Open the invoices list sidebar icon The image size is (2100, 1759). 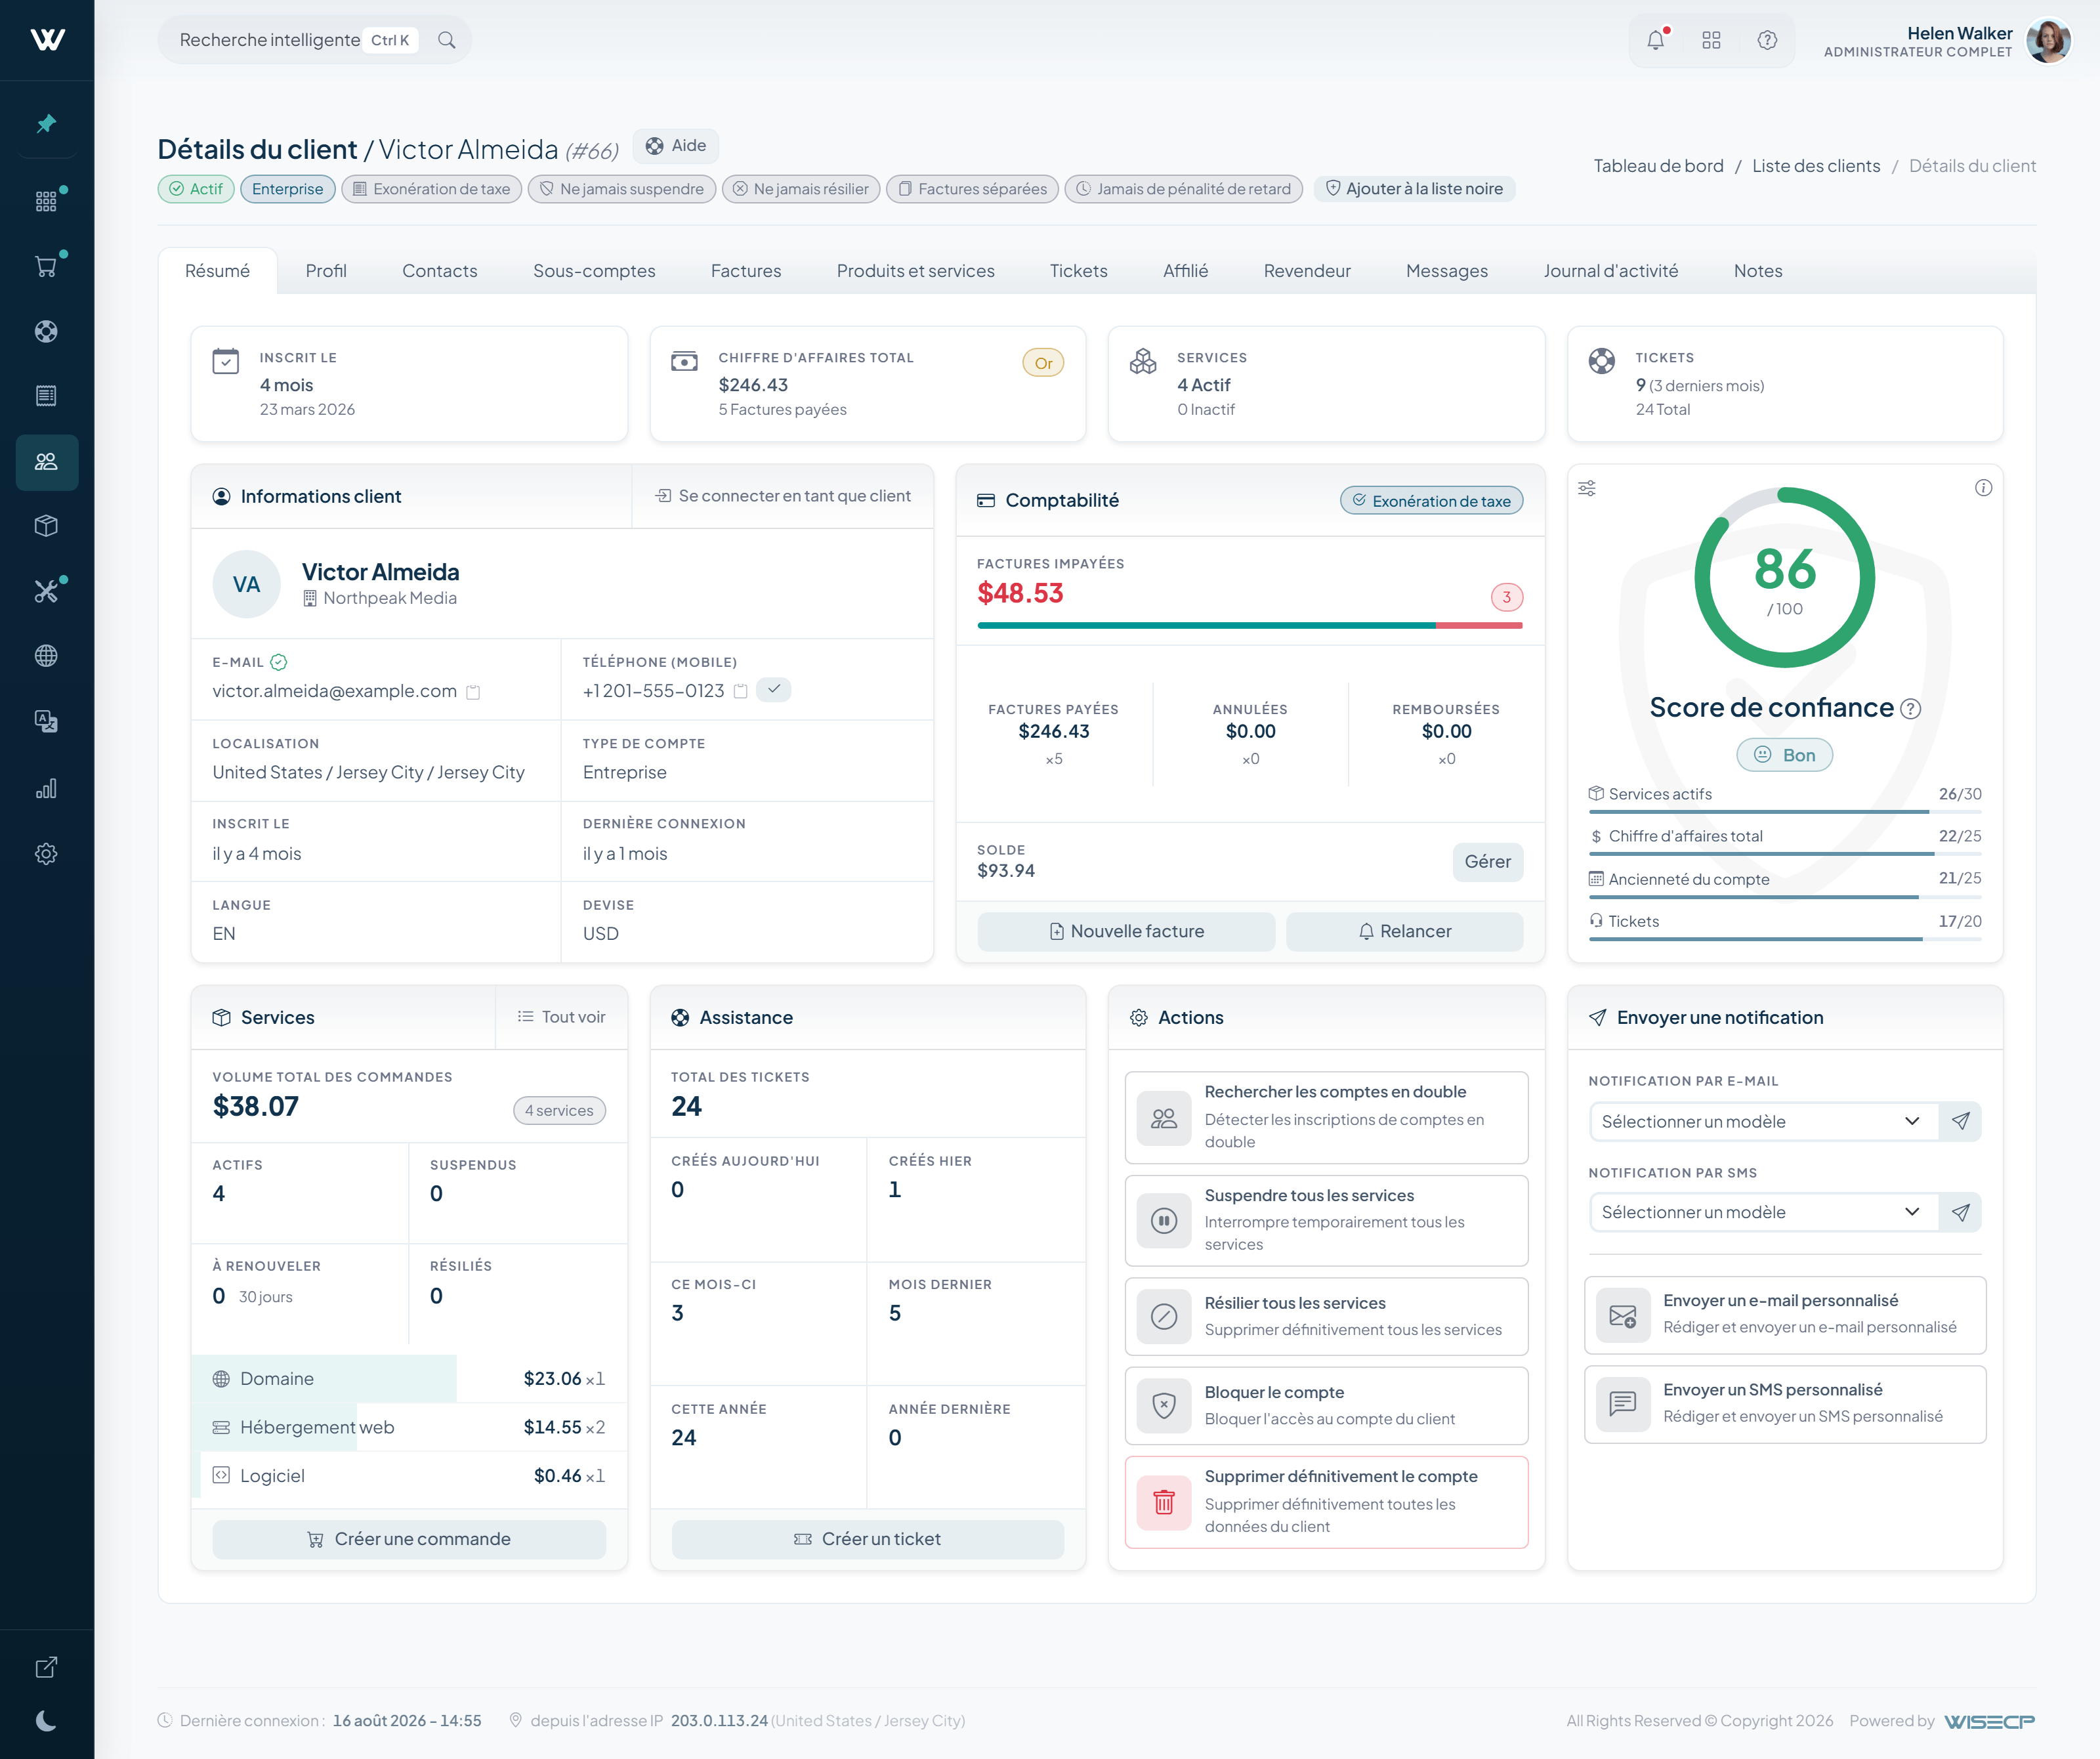point(46,396)
